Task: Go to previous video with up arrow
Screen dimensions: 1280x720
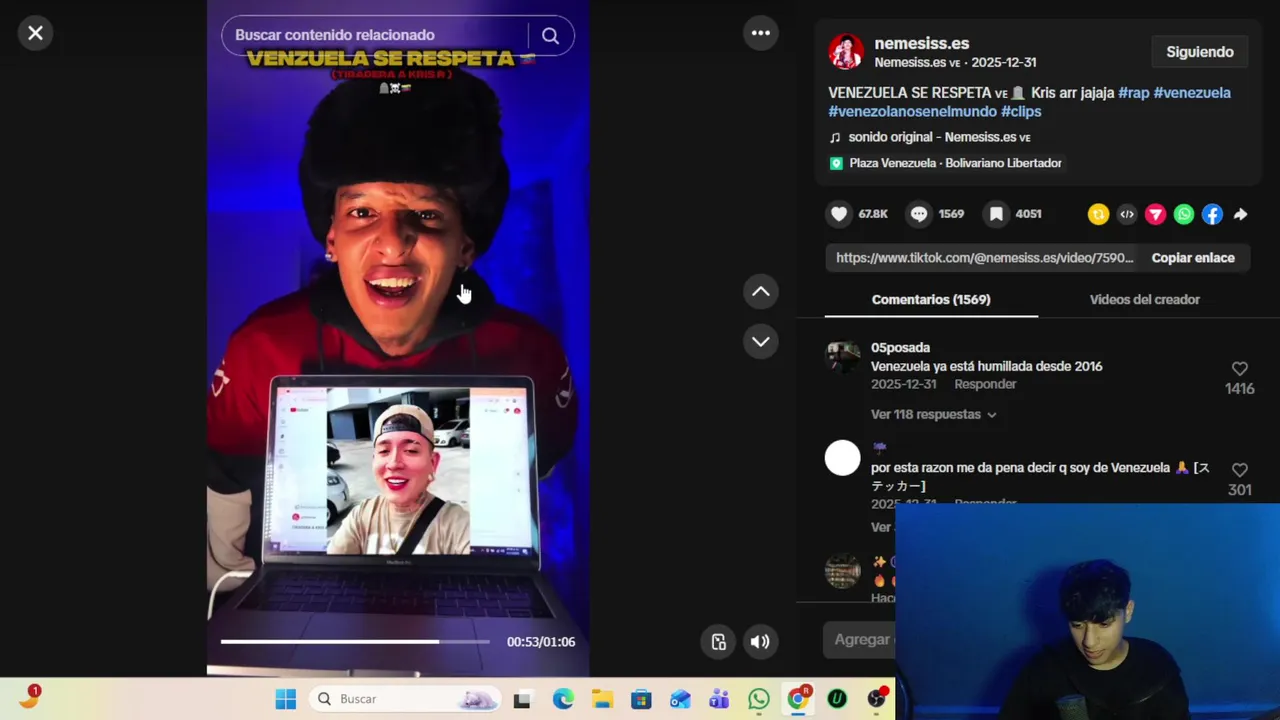Action: (x=761, y=292)
